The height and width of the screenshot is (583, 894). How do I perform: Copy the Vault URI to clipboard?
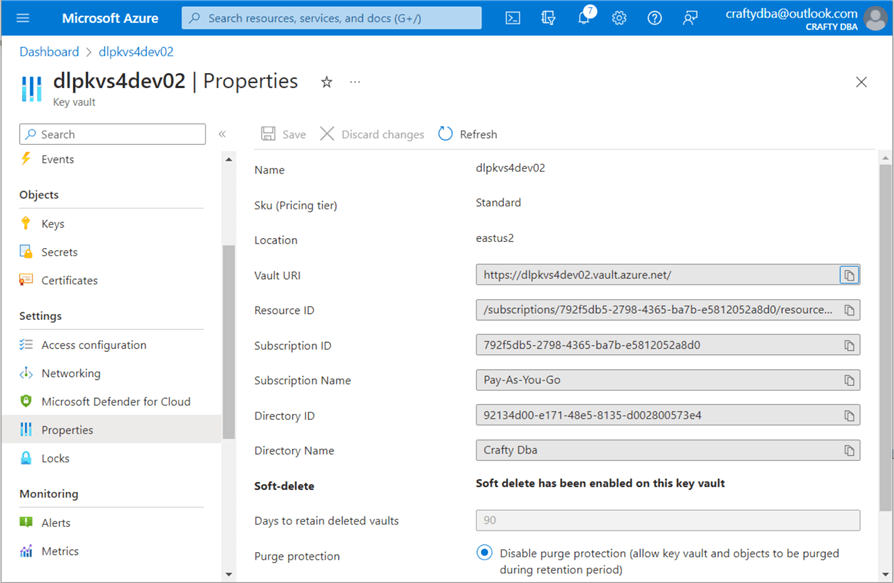[849, 275]
